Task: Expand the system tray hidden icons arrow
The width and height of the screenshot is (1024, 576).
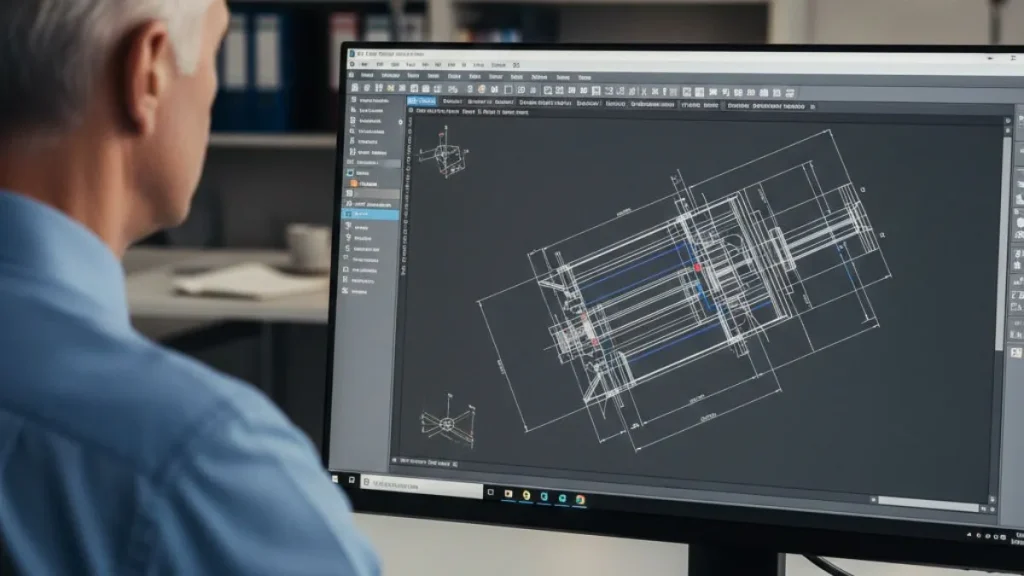Action: click(x=969, y=534)
